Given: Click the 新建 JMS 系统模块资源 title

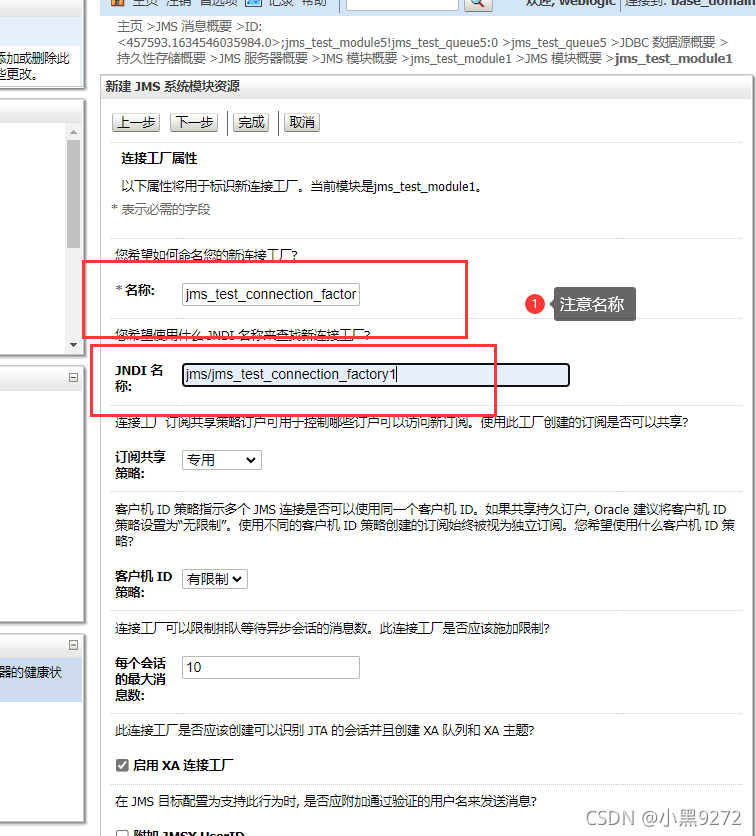Looking at the screenshot, I should [x=173, y=86].
